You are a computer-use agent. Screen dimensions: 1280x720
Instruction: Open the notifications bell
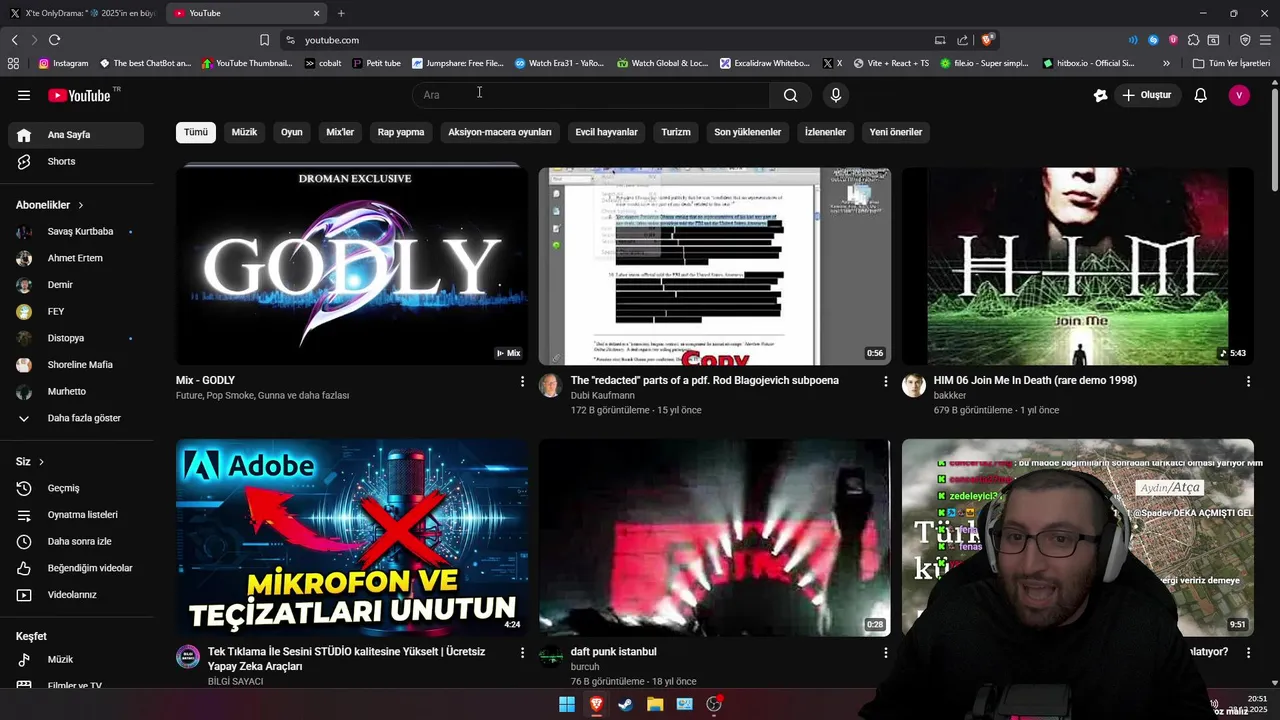(x=1201, y=95)
